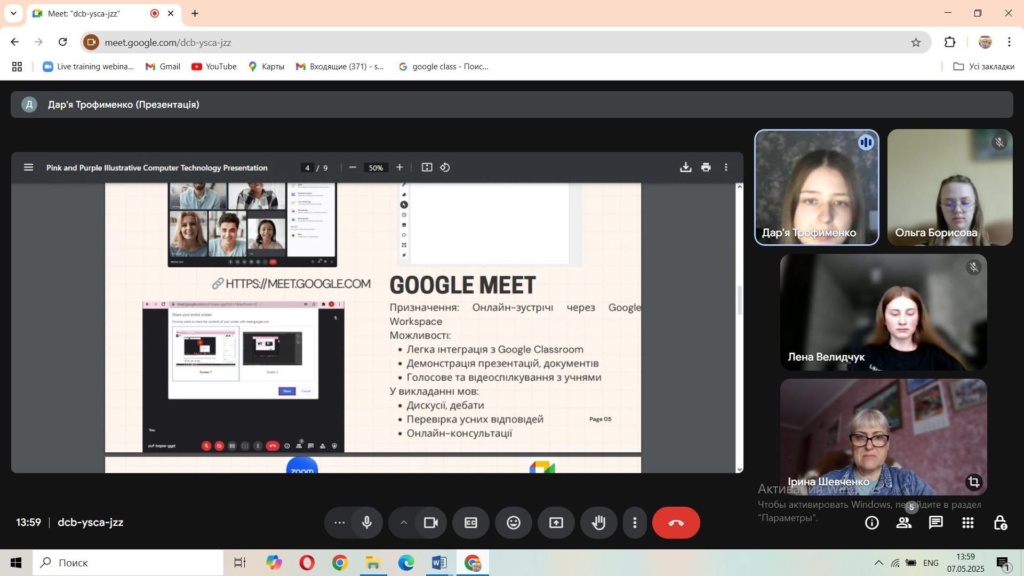Click the PDF scroll down arrow
The height and width of the screenshot is (576, 1024).
(739, 468)
